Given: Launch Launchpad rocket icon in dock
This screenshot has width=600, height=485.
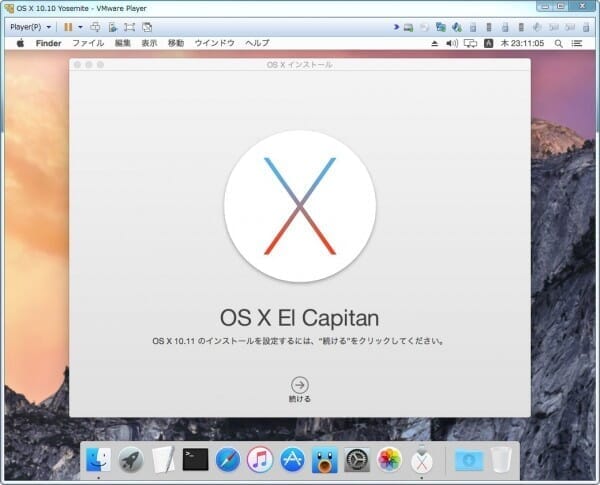Looking at the screenshot, I should (130, 459).
